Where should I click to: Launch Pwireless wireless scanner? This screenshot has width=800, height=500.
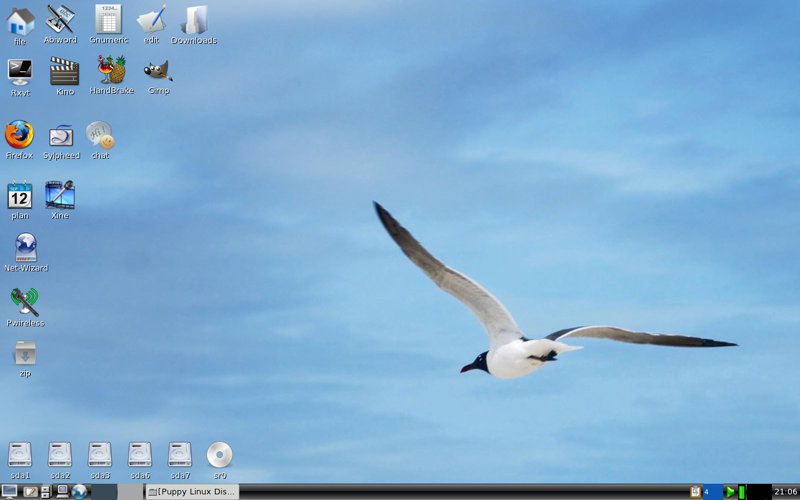tap(25, 301)
